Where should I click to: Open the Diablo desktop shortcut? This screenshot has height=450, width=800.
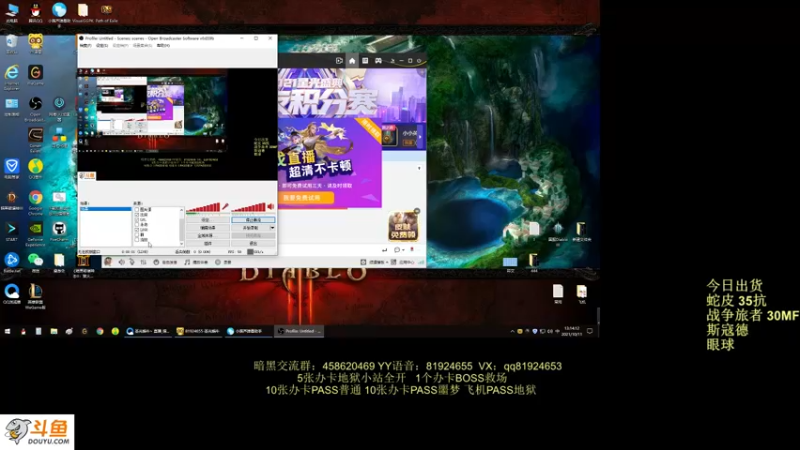[x=11, y=200]
